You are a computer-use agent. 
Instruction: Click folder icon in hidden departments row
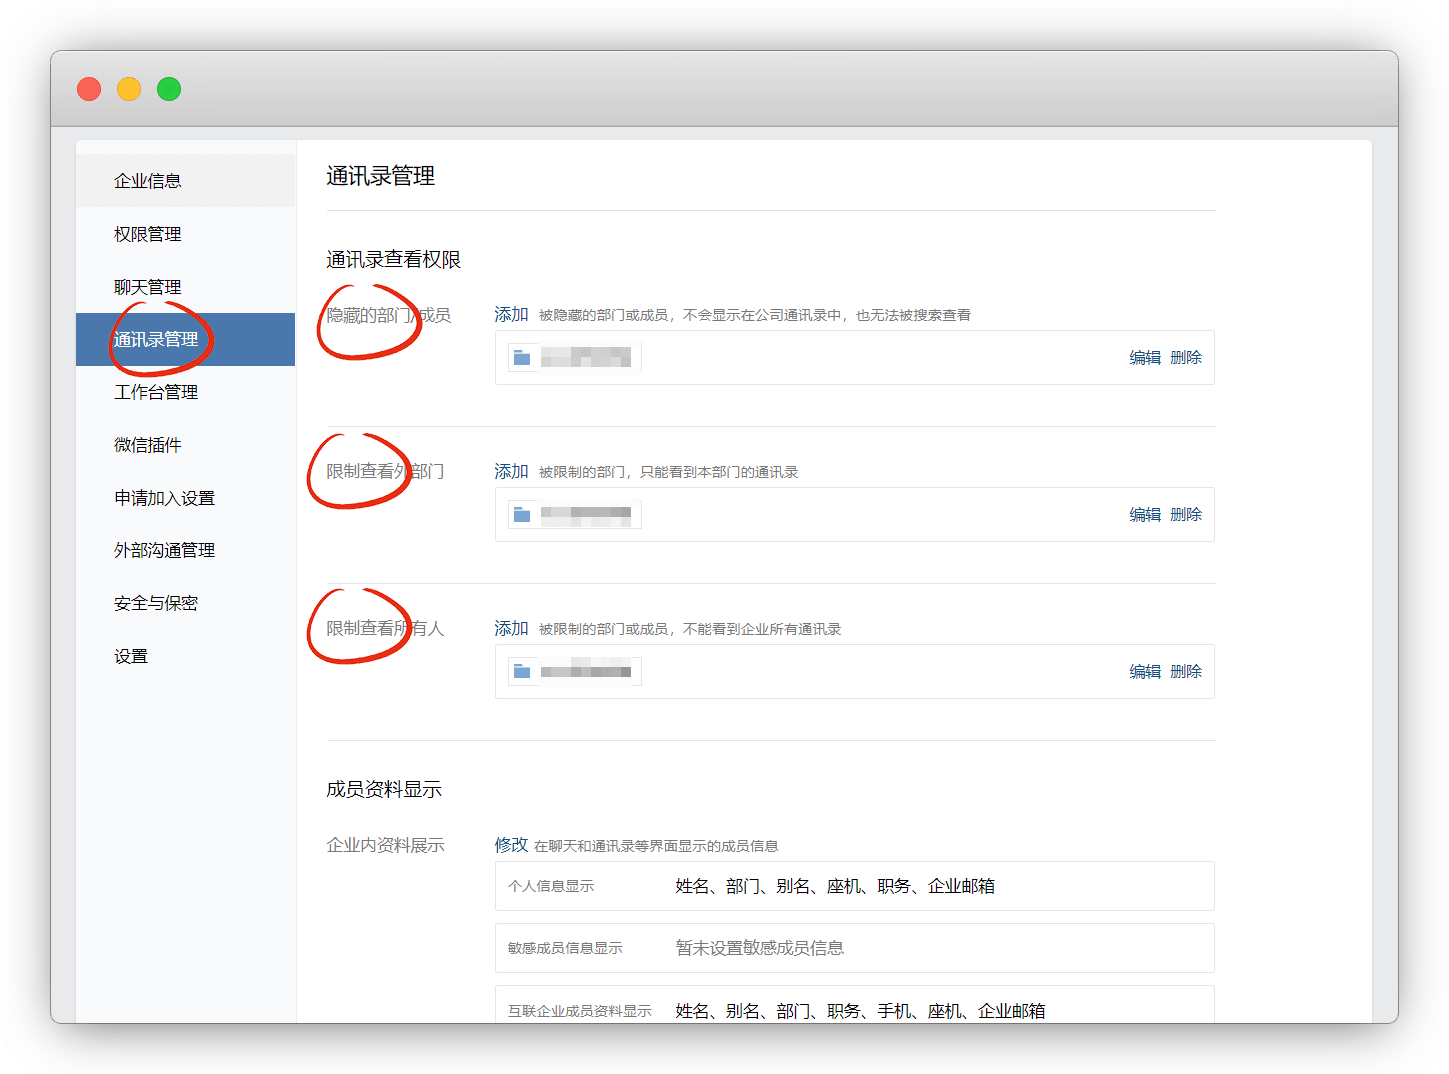pos(522,357)
